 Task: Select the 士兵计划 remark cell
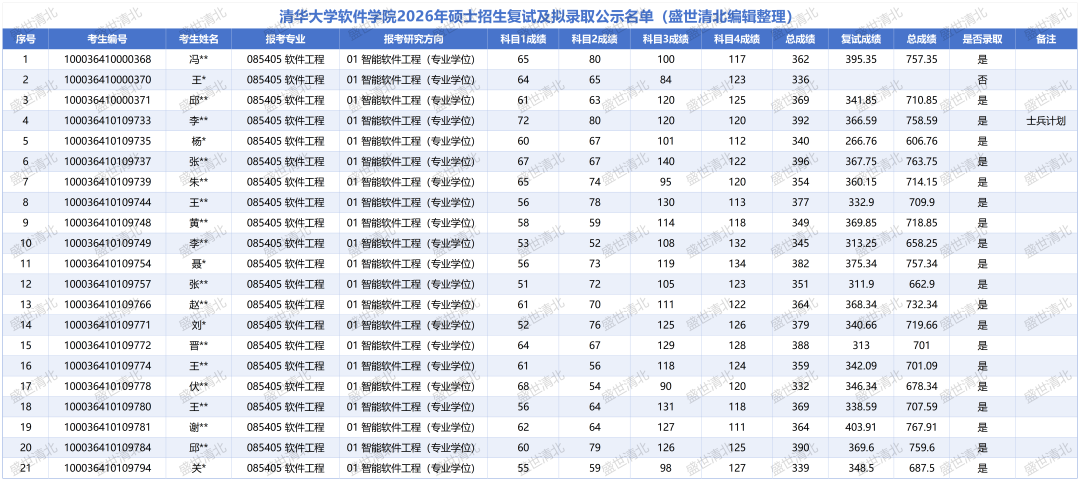1046,121
